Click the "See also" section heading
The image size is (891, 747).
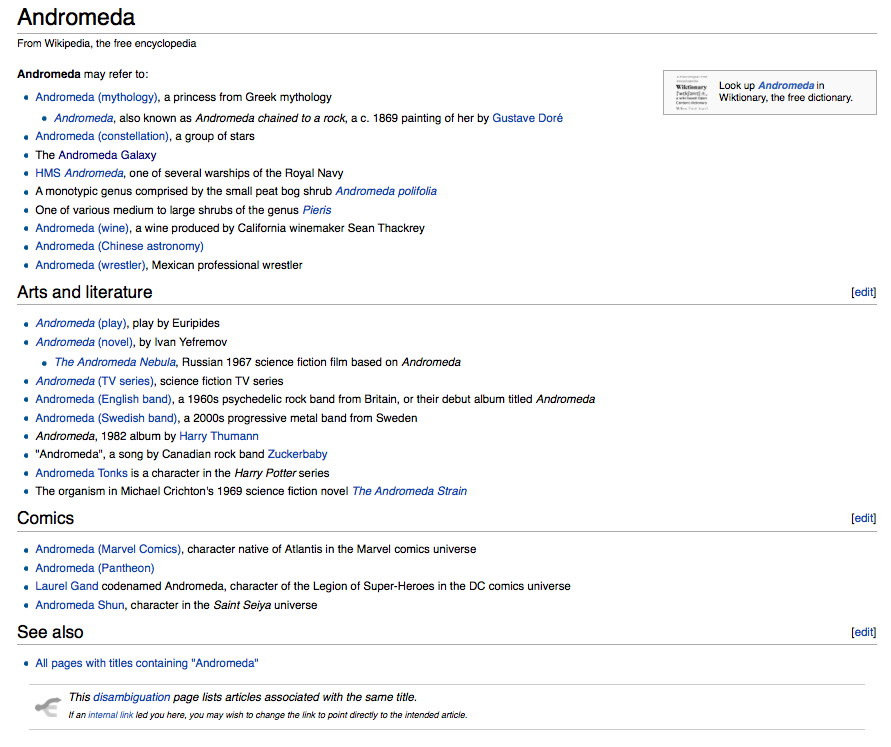pyautogui.click(x=50, y=632)
